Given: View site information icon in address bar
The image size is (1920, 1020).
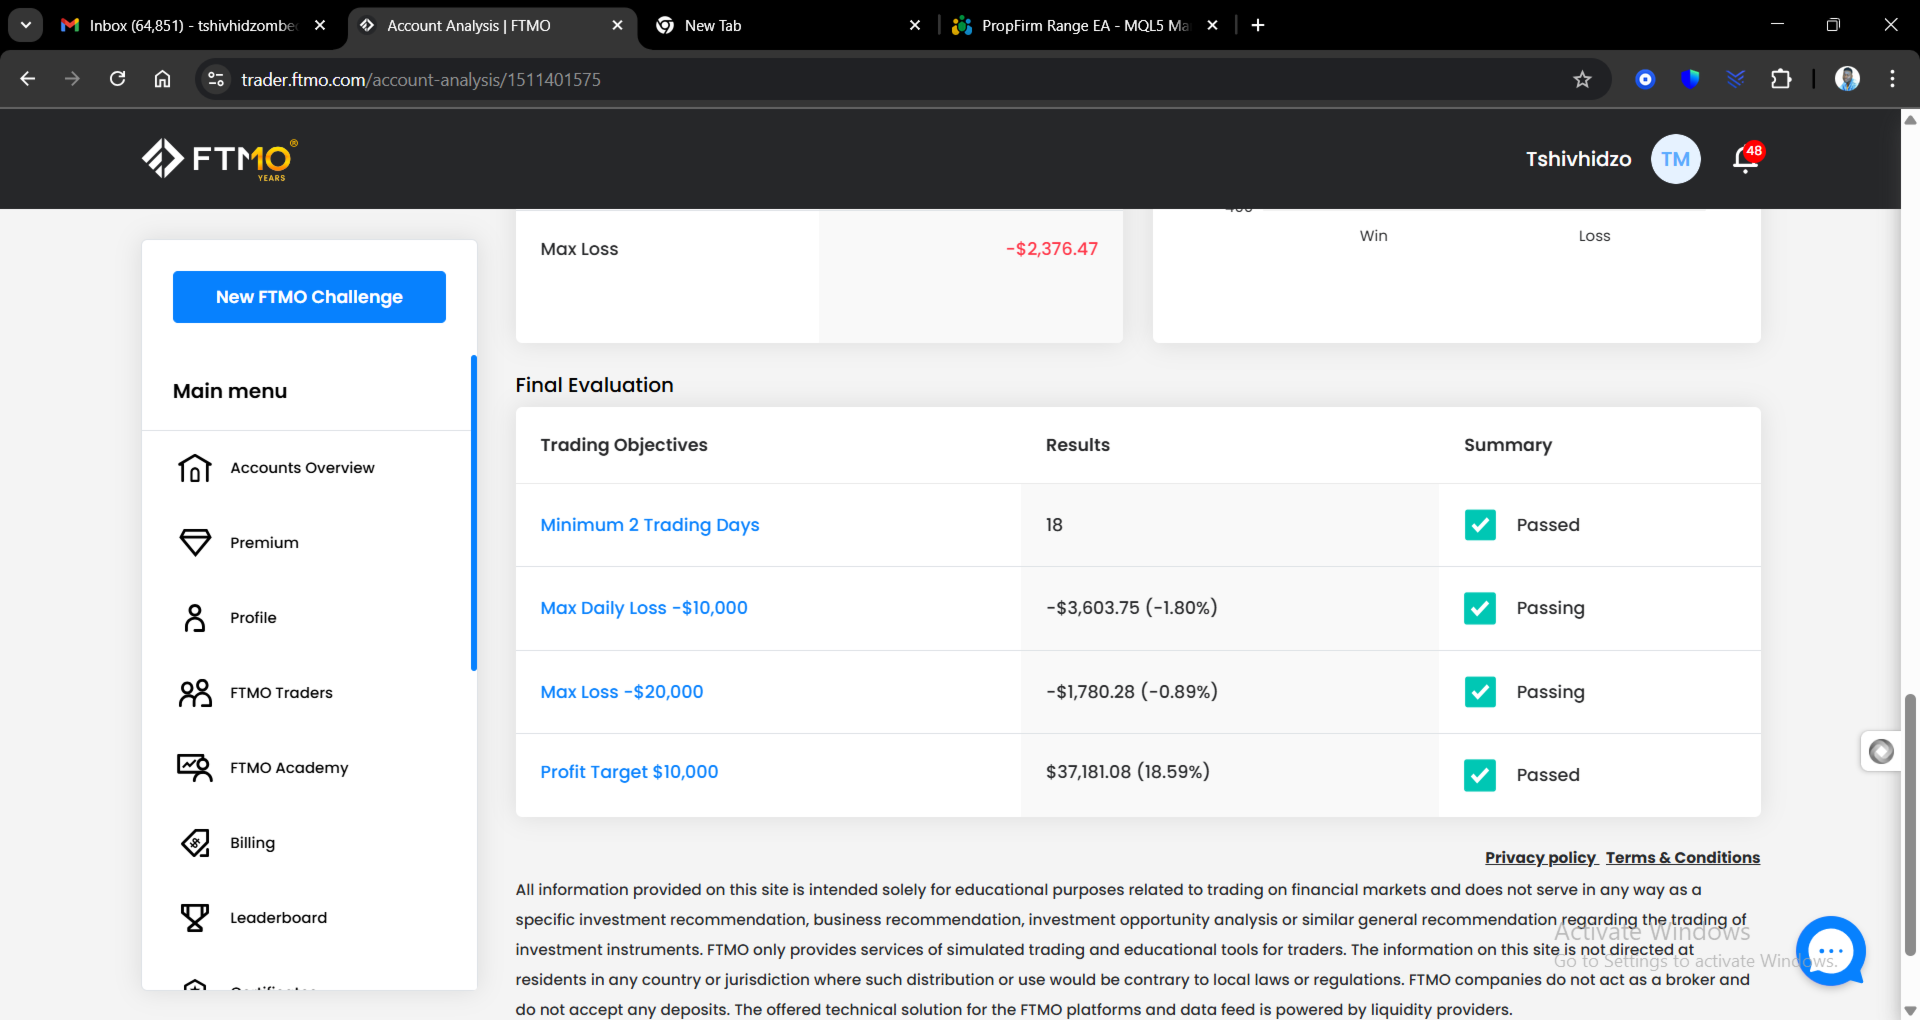Looking at the screenshot, I should (216, 79).
